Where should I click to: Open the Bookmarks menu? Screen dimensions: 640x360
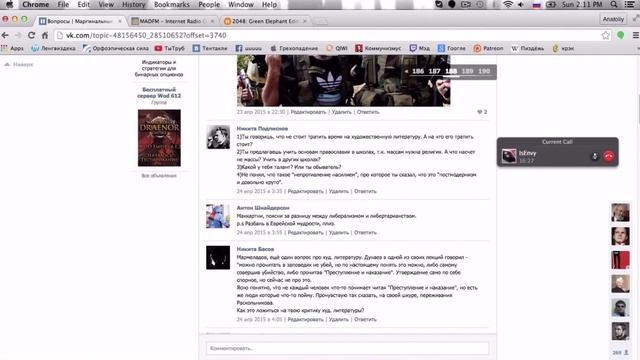[x=171, y=4]
